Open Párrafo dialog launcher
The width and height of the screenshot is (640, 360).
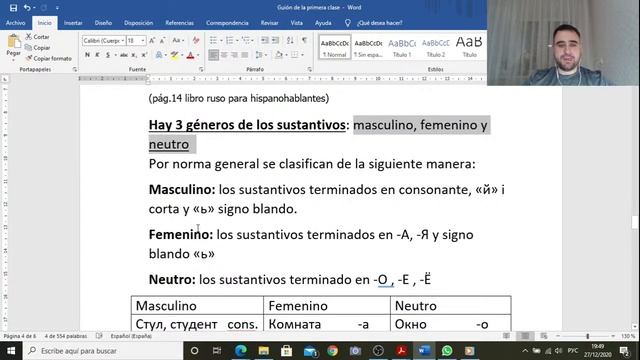coord(310,69)
